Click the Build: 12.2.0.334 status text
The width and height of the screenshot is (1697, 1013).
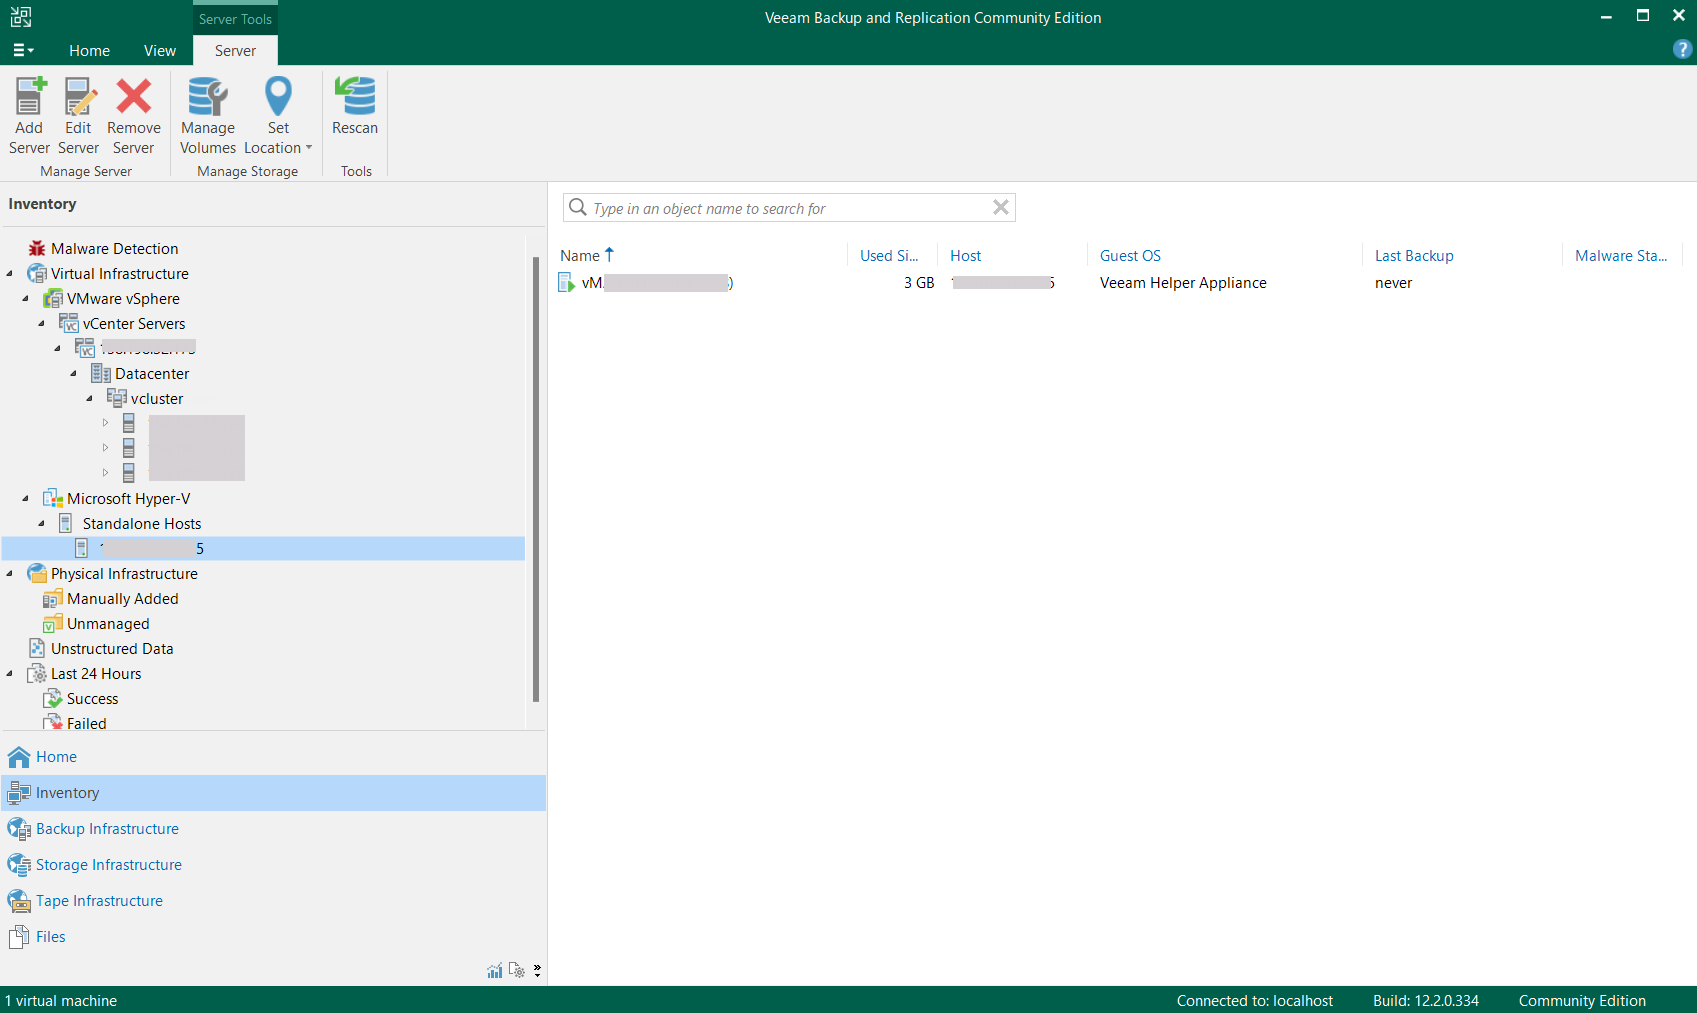1425,1001
